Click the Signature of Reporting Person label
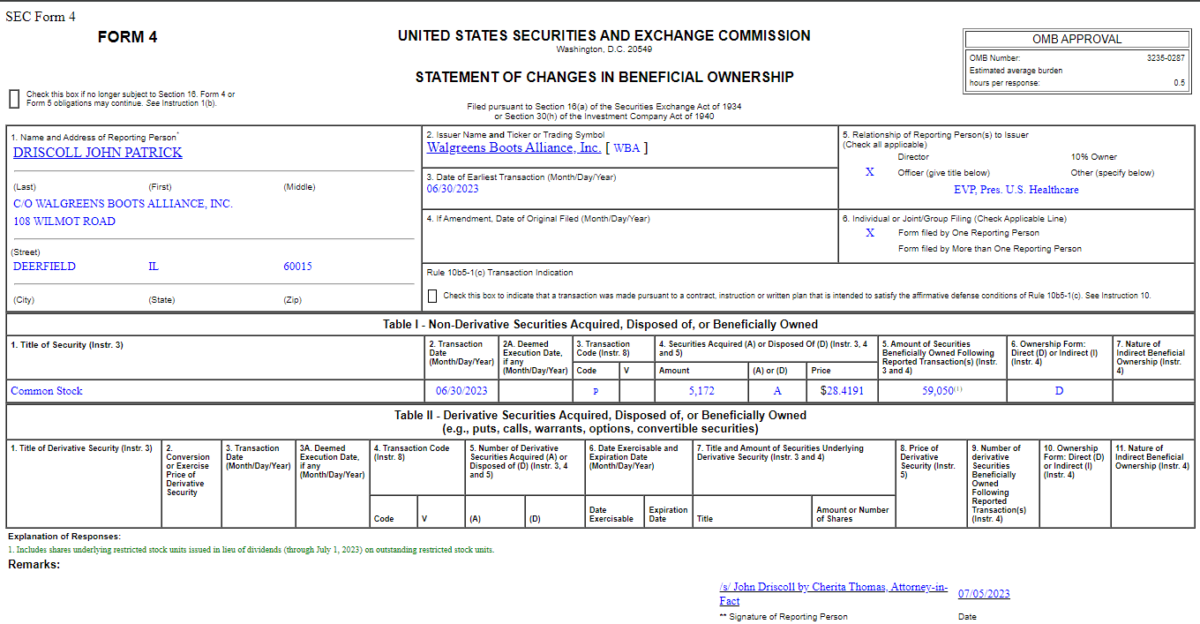This screenshot has width=1200, height=624. pyautogui.click(x=783, y=617)
